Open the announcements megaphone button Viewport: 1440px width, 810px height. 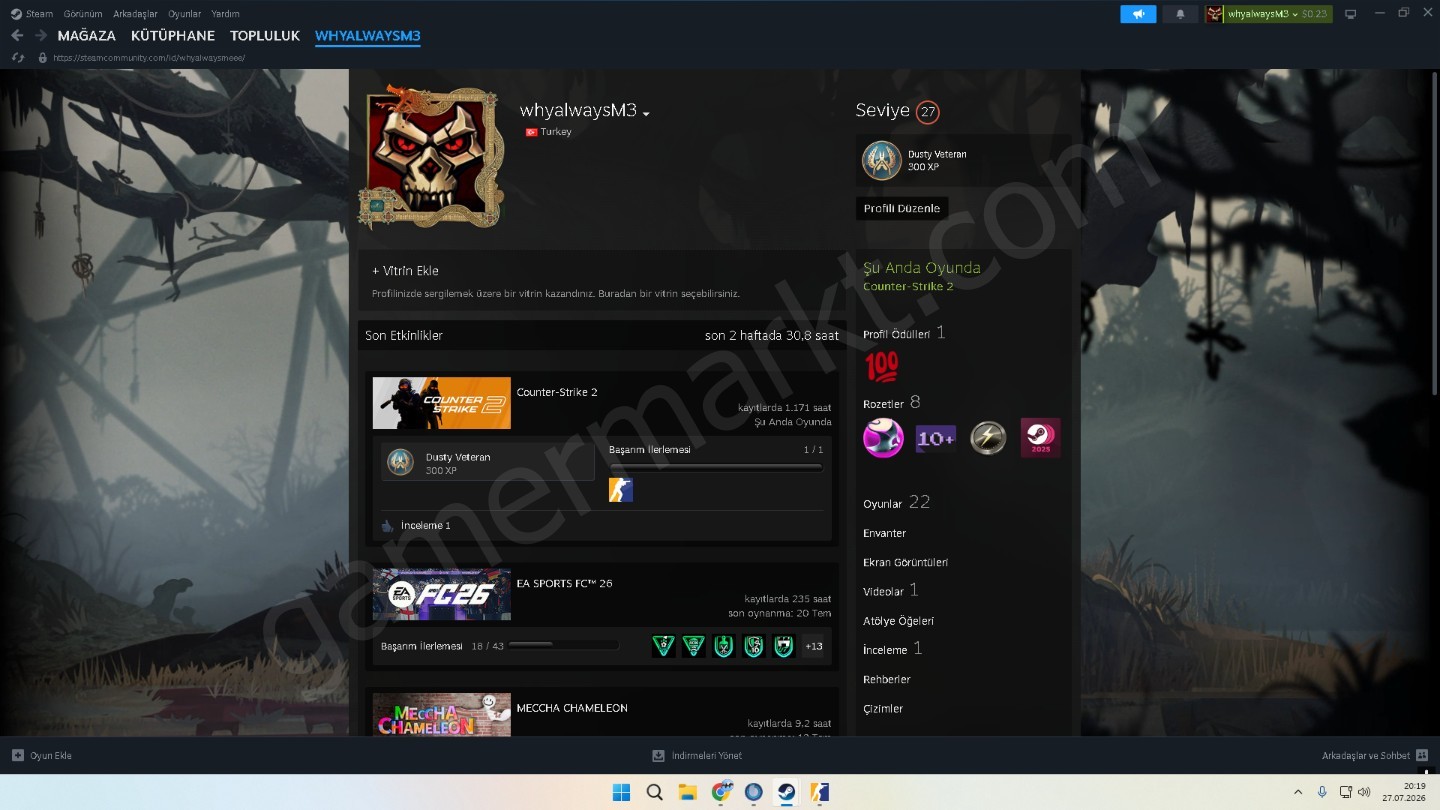pyautogui.click(x=1138, y=14)
